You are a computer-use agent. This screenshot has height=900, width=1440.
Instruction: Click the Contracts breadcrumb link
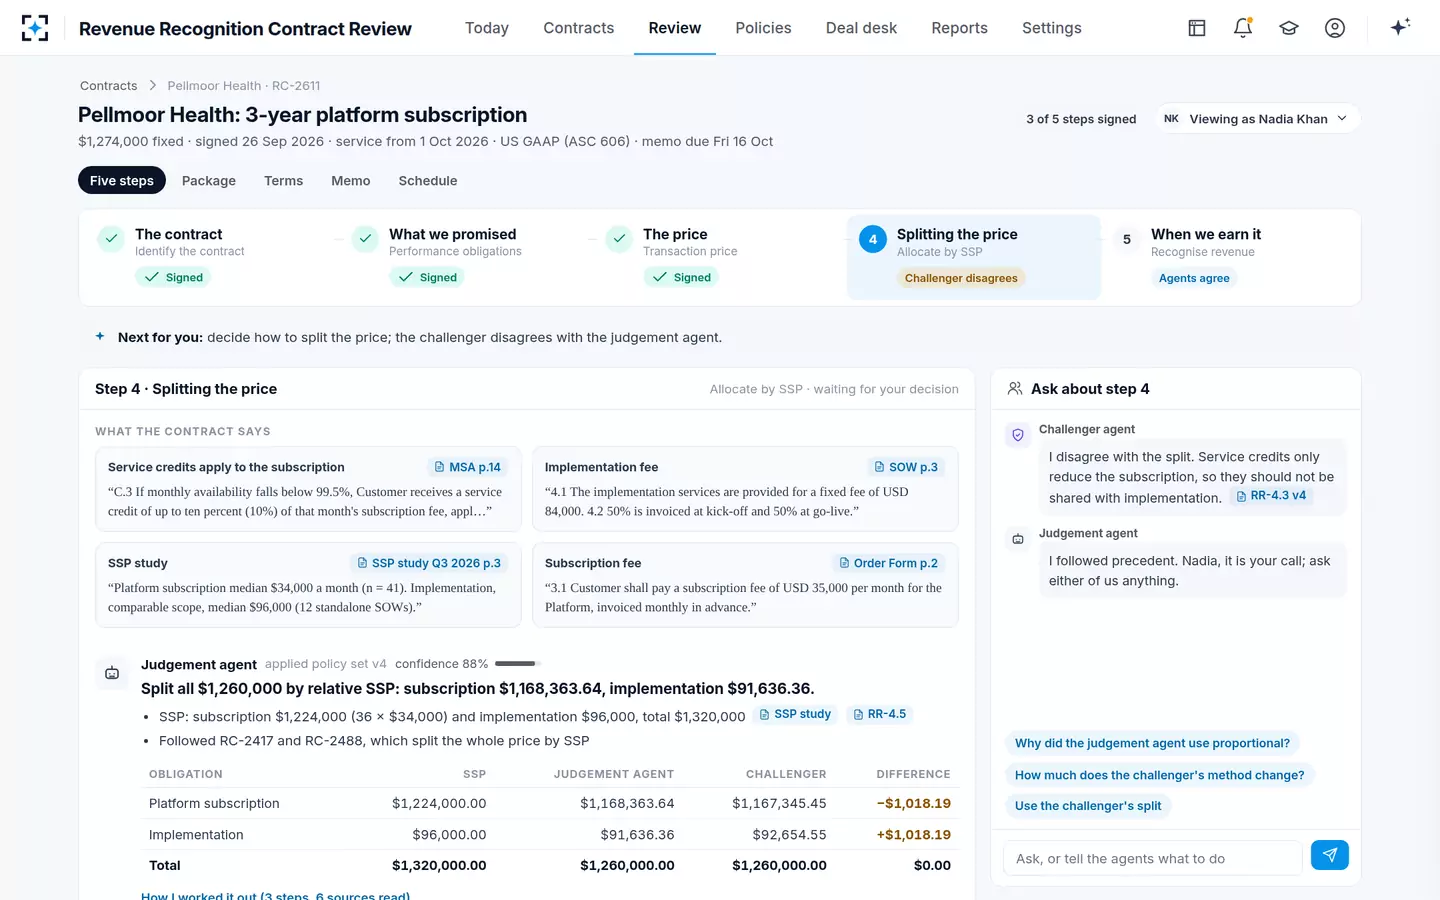(109, 86)
